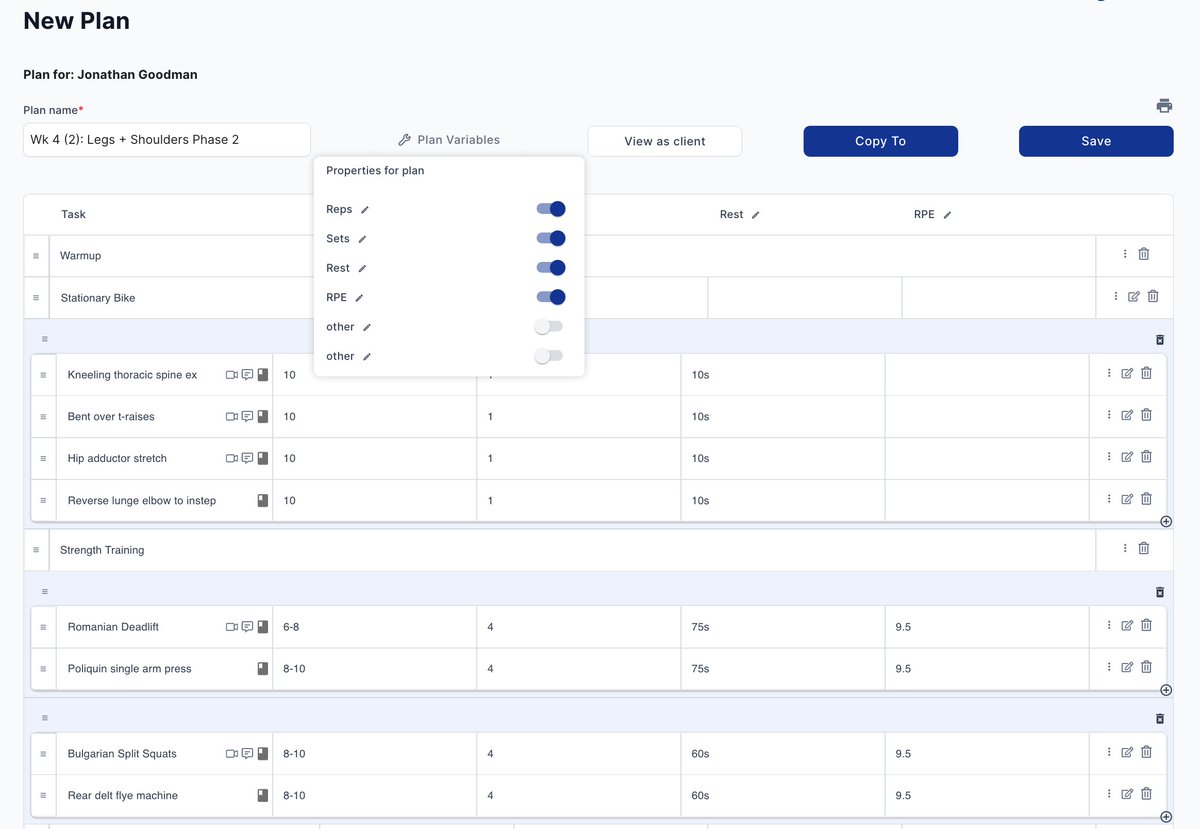Edit the Reps property name pencil

pos(365,210)
